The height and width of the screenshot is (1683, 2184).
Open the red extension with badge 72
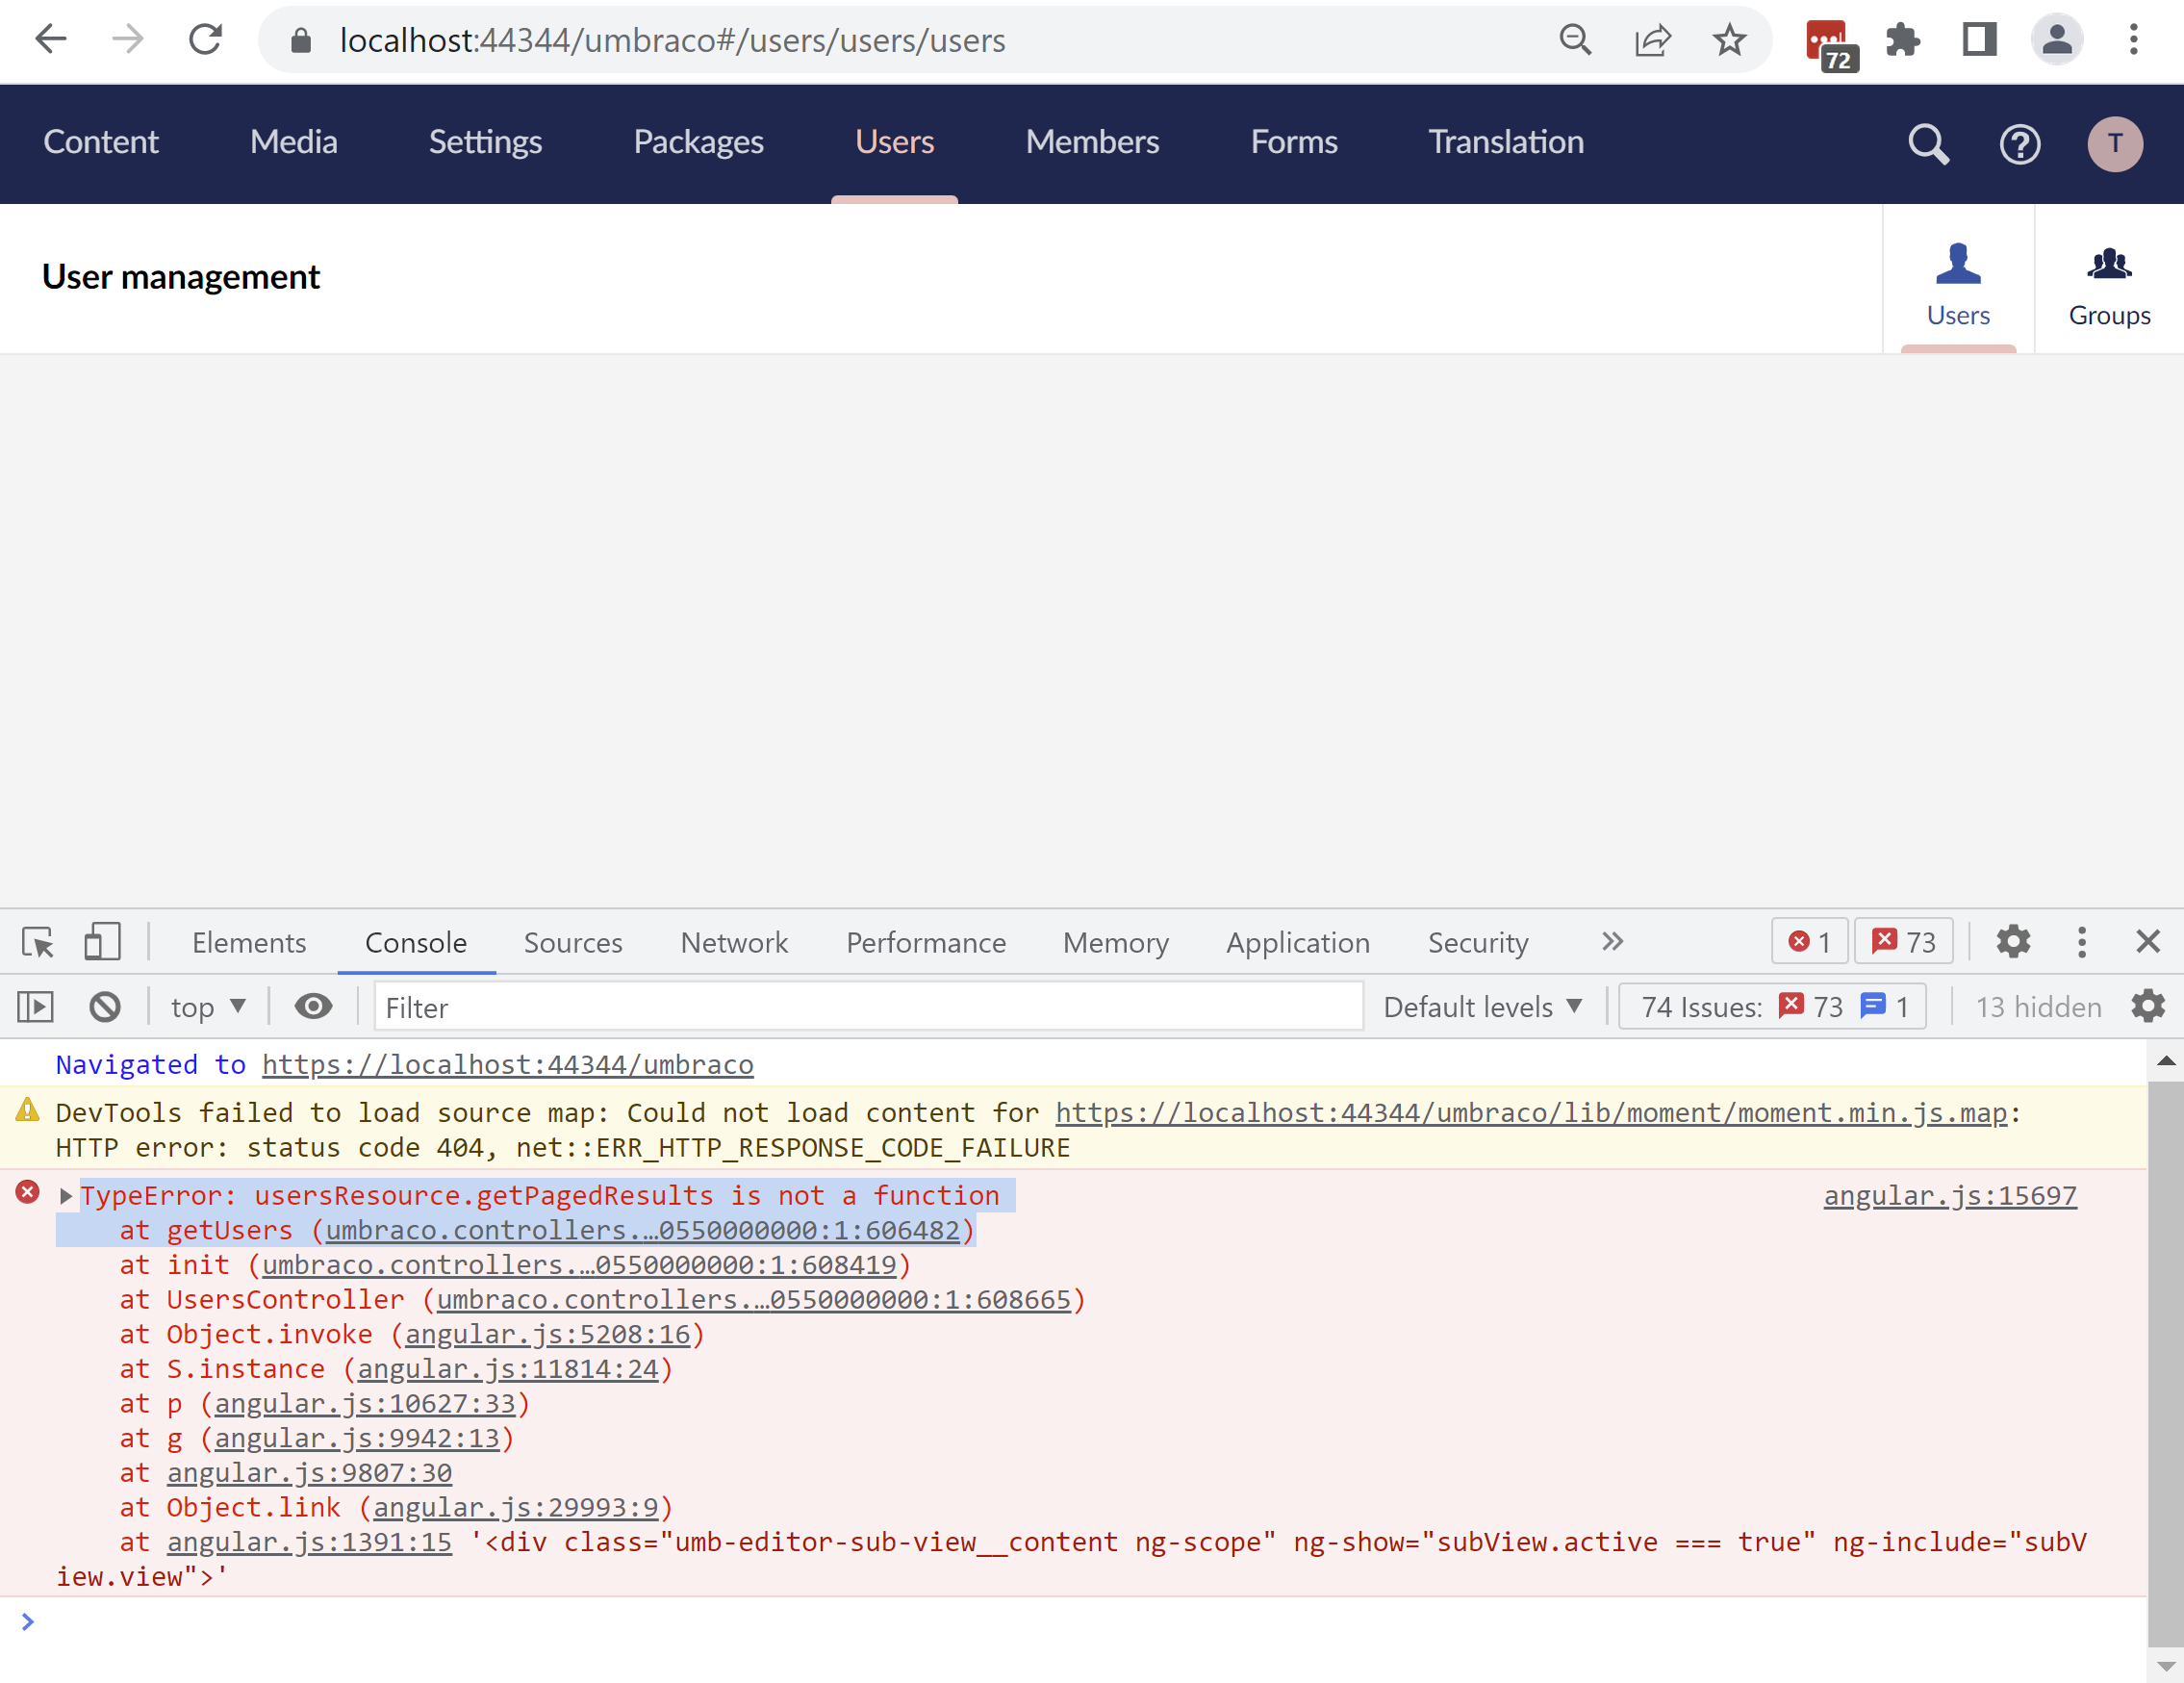[1831, 44]
